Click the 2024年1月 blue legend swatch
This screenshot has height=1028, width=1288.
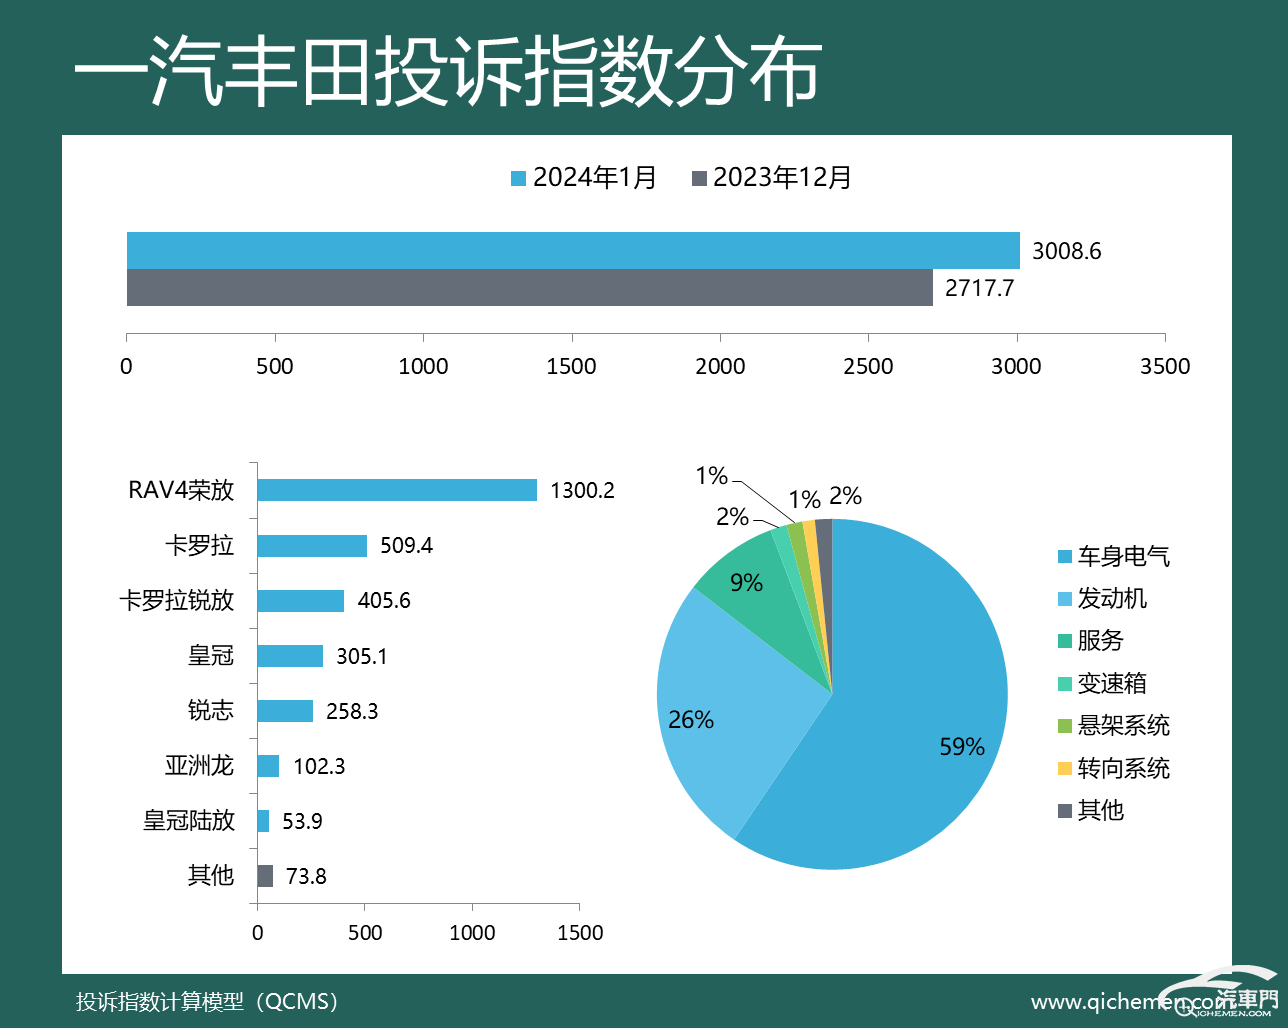pyautogui.click(x=518, y=179)
